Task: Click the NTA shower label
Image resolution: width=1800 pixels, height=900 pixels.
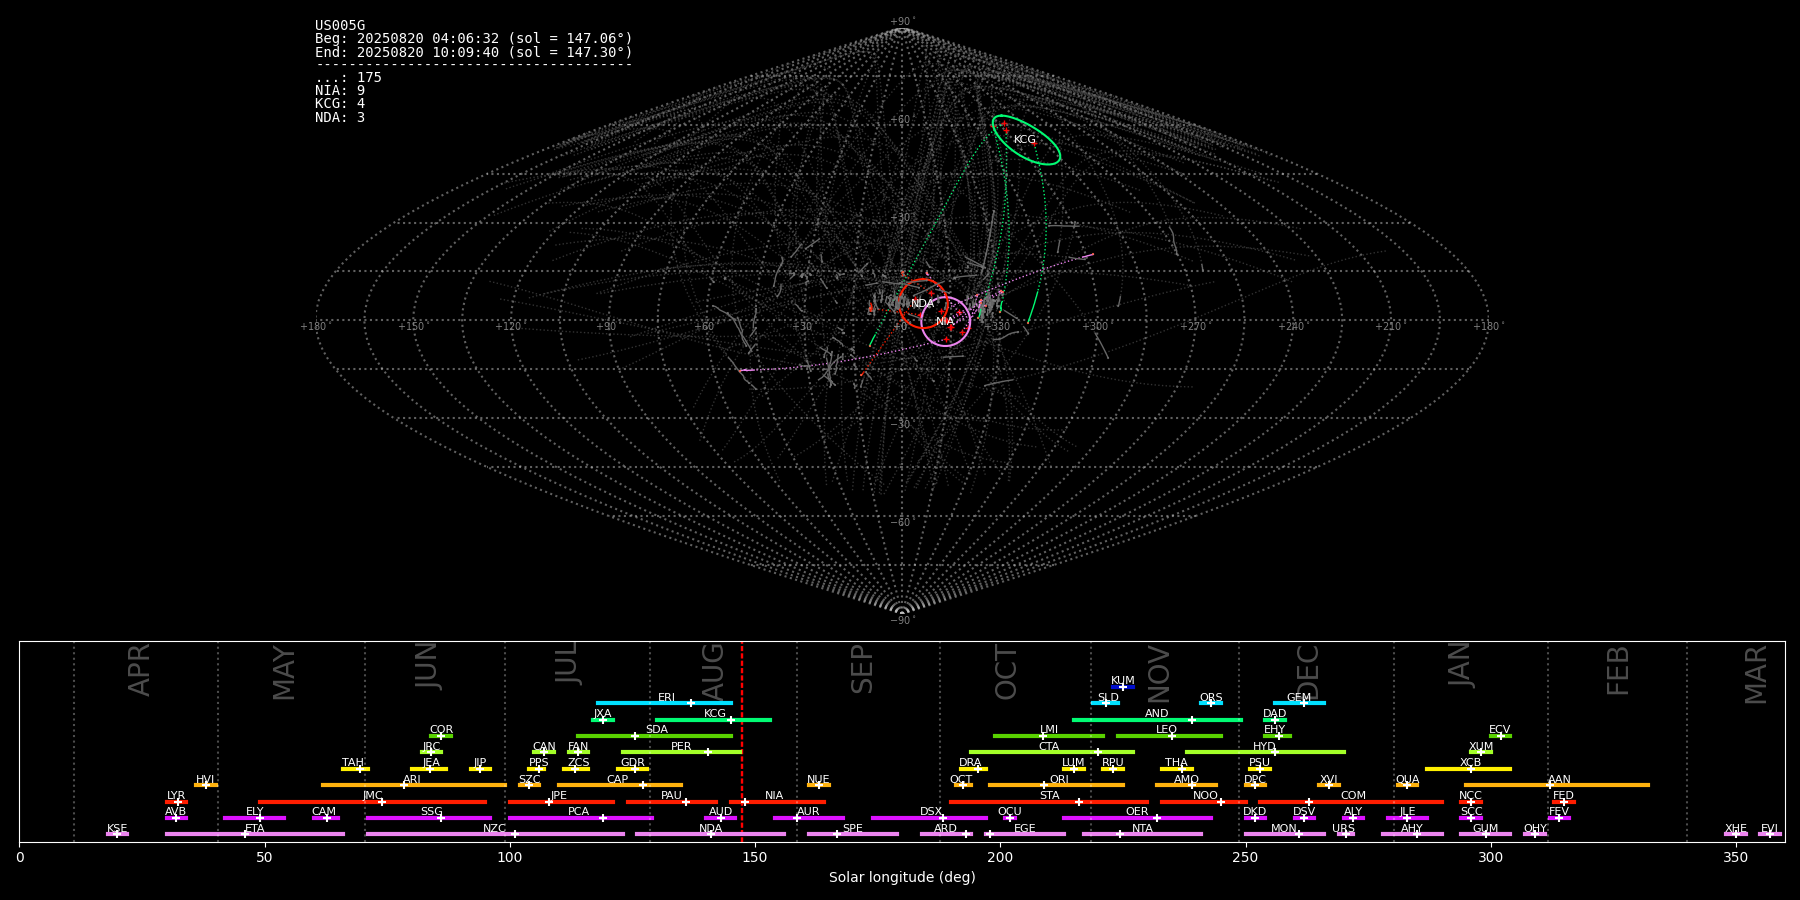Action: 1142,829
